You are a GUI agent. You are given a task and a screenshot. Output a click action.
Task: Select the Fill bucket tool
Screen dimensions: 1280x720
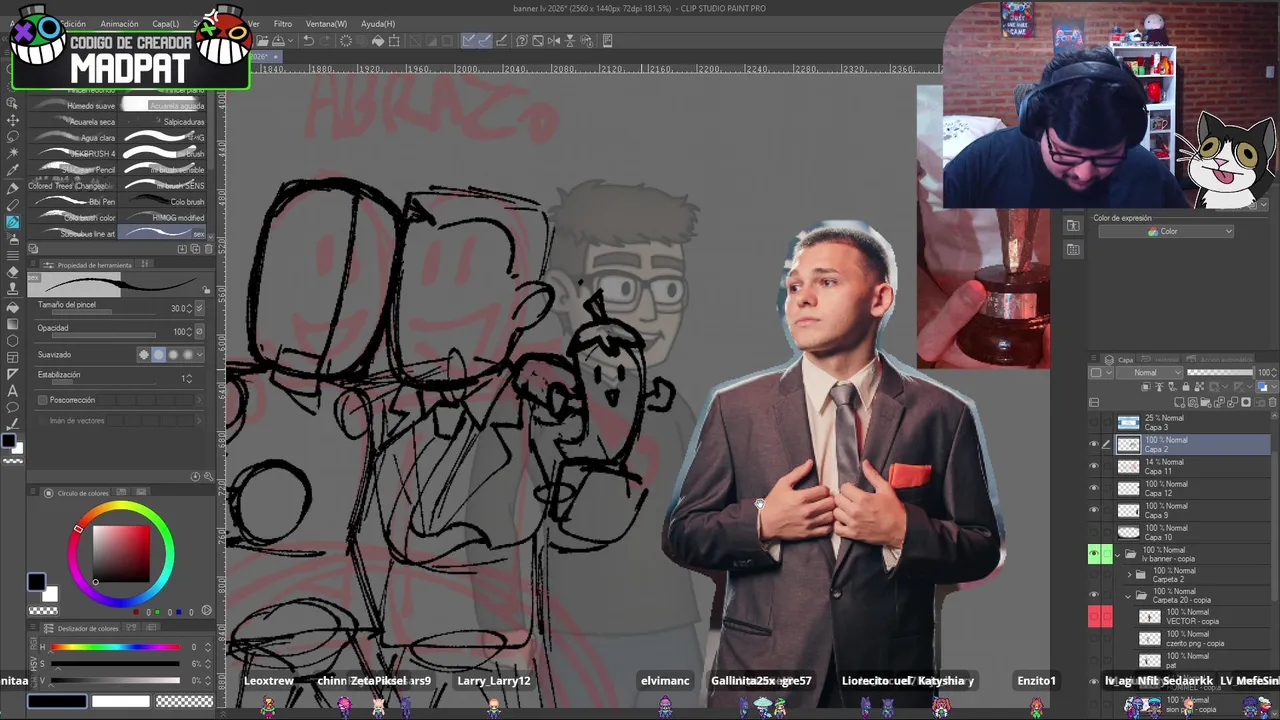tap(13, 307)
